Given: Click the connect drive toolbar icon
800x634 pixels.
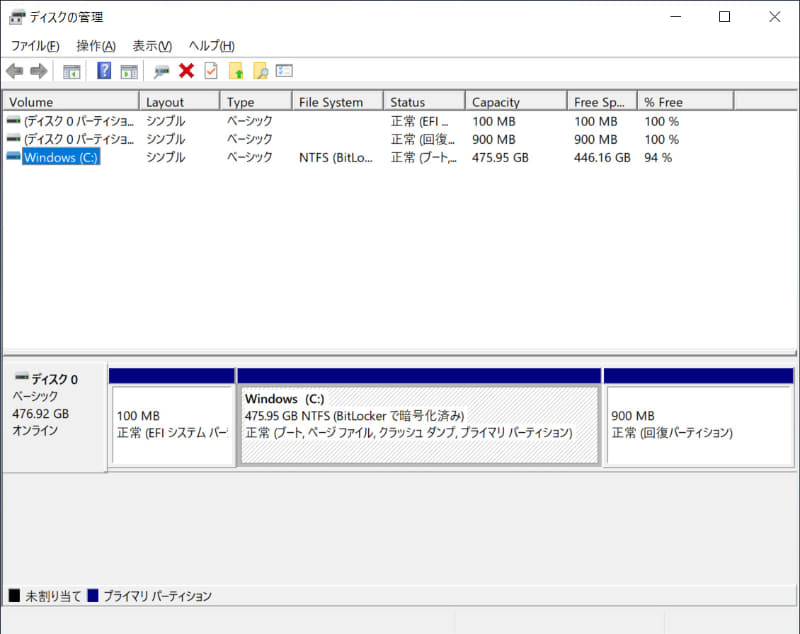Looking at the screenshot, I should (x=161, y=71).
